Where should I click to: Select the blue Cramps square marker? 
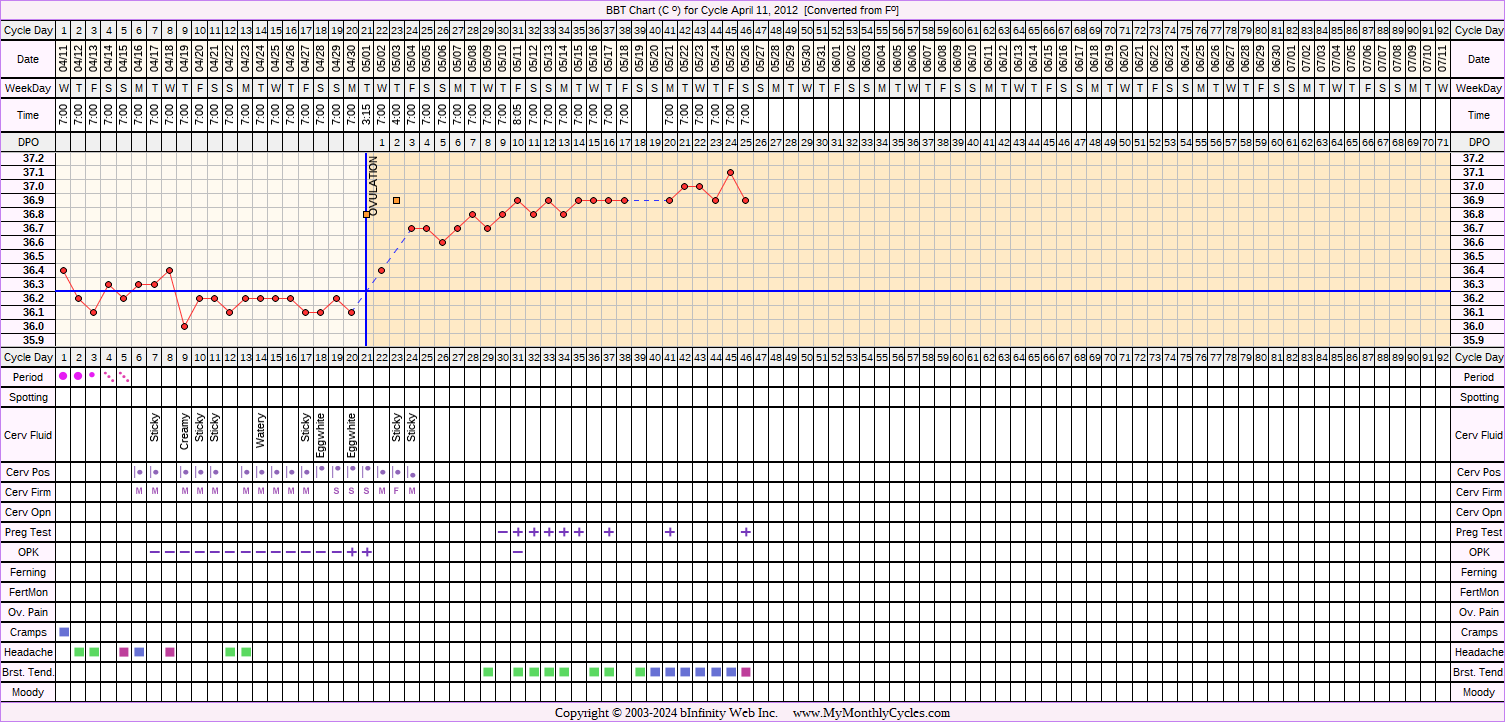(64, 632)
